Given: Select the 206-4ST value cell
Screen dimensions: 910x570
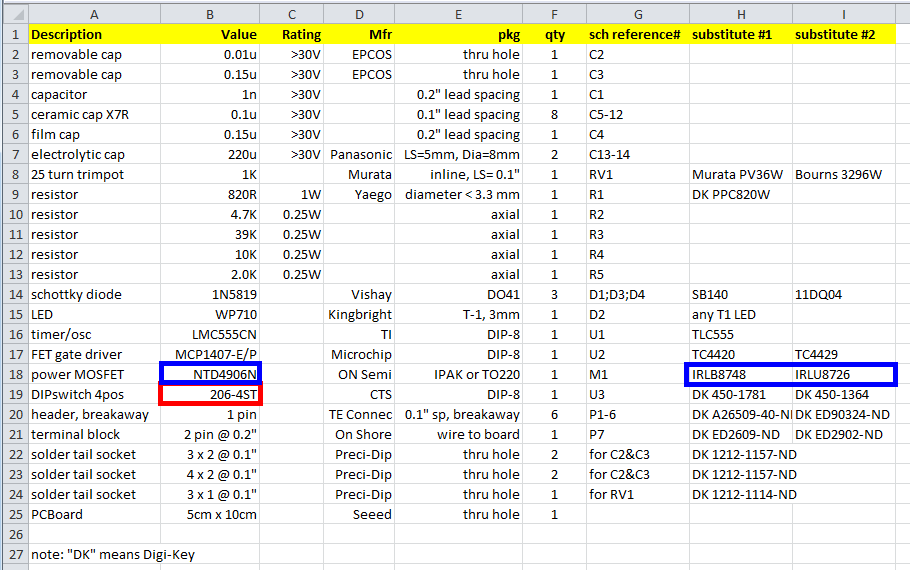Looking at the screenshot, I should pos(210,395).
